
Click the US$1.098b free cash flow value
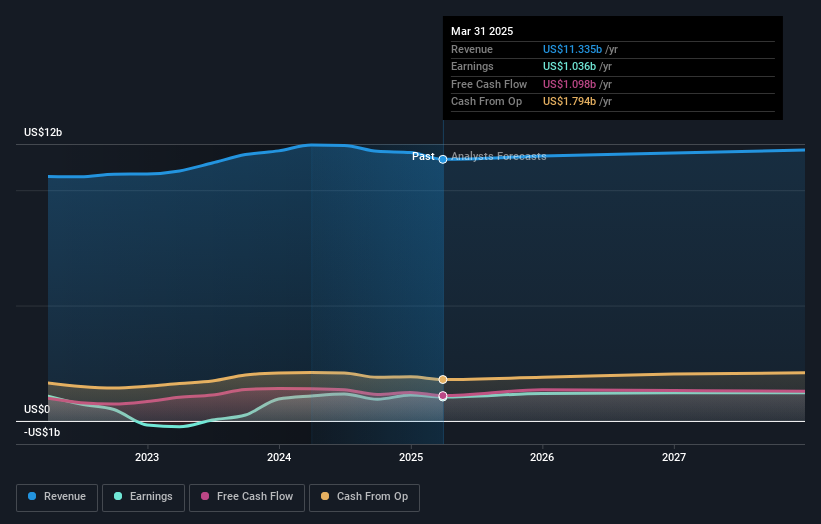[569, 84]
